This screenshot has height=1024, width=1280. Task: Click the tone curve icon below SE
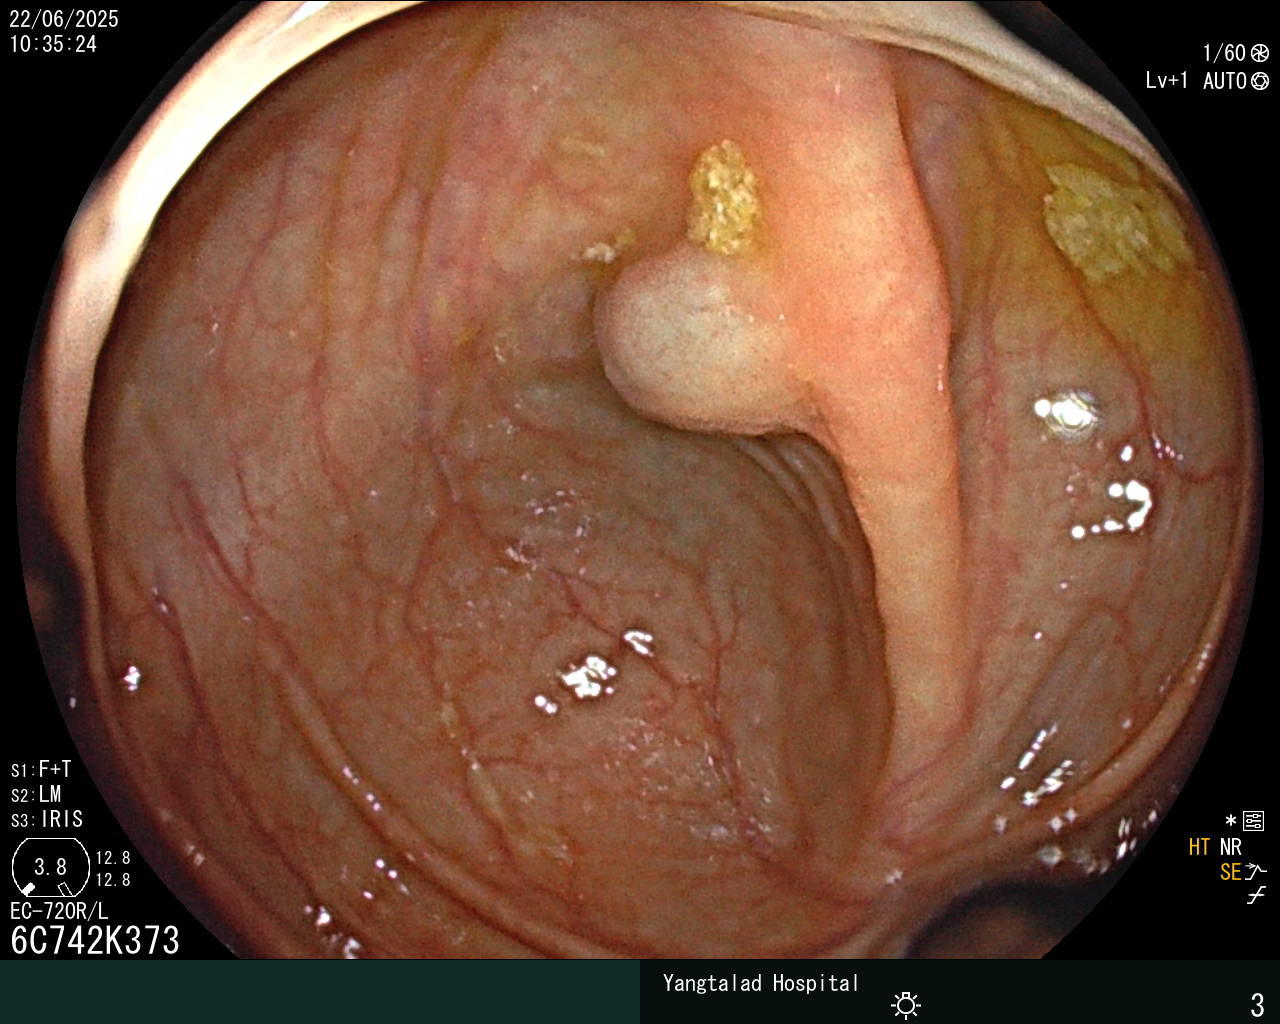[x=1257, y=896]
